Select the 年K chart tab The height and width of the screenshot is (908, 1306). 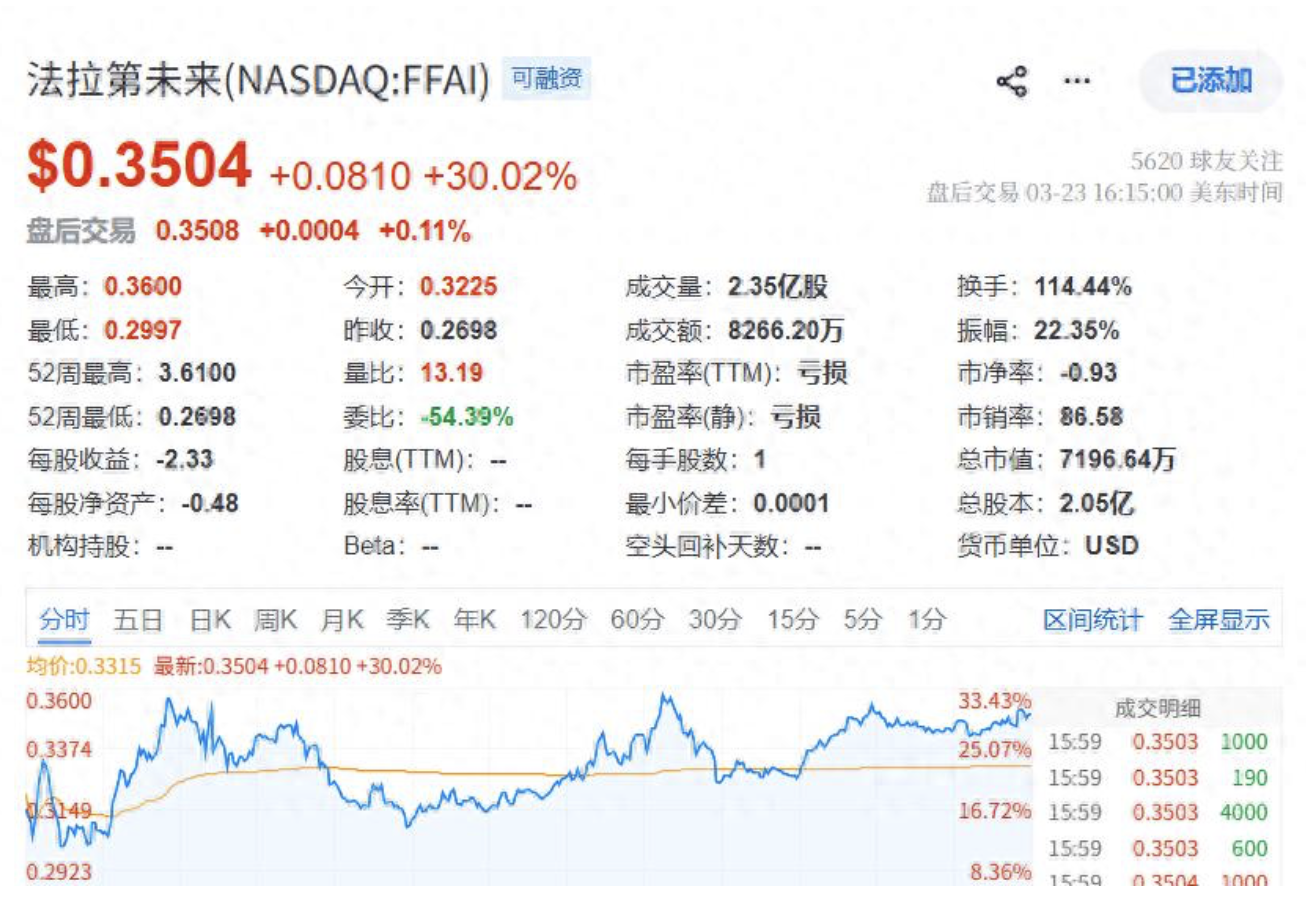pyautogui.click(x=475, y=620)
